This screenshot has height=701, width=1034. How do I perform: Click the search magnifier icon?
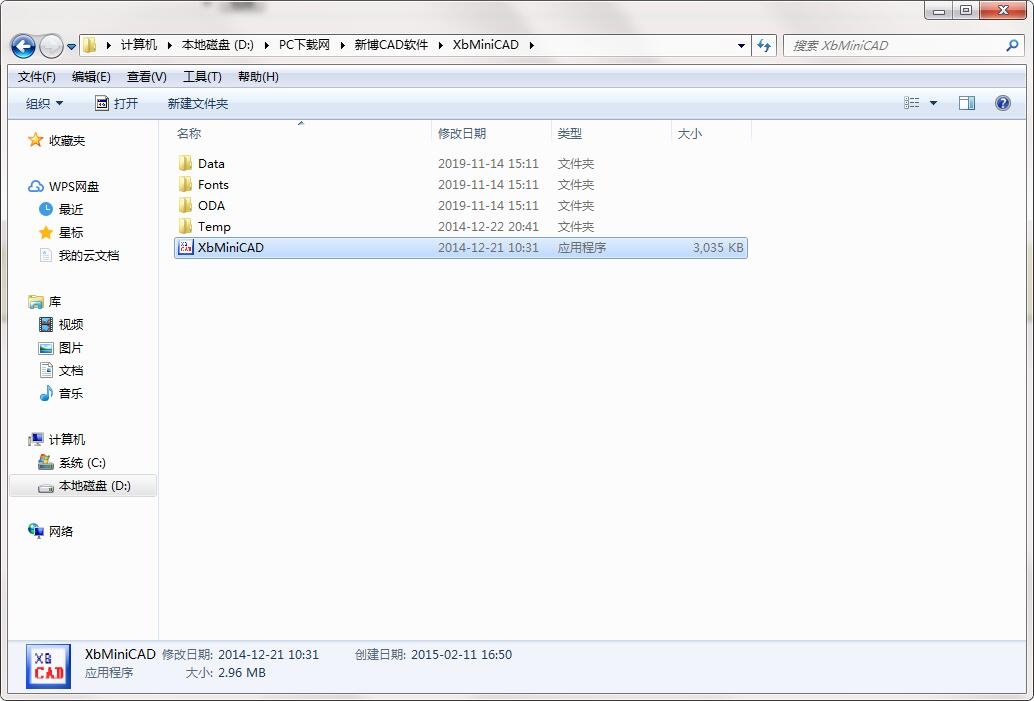(x=1012, y=46)
